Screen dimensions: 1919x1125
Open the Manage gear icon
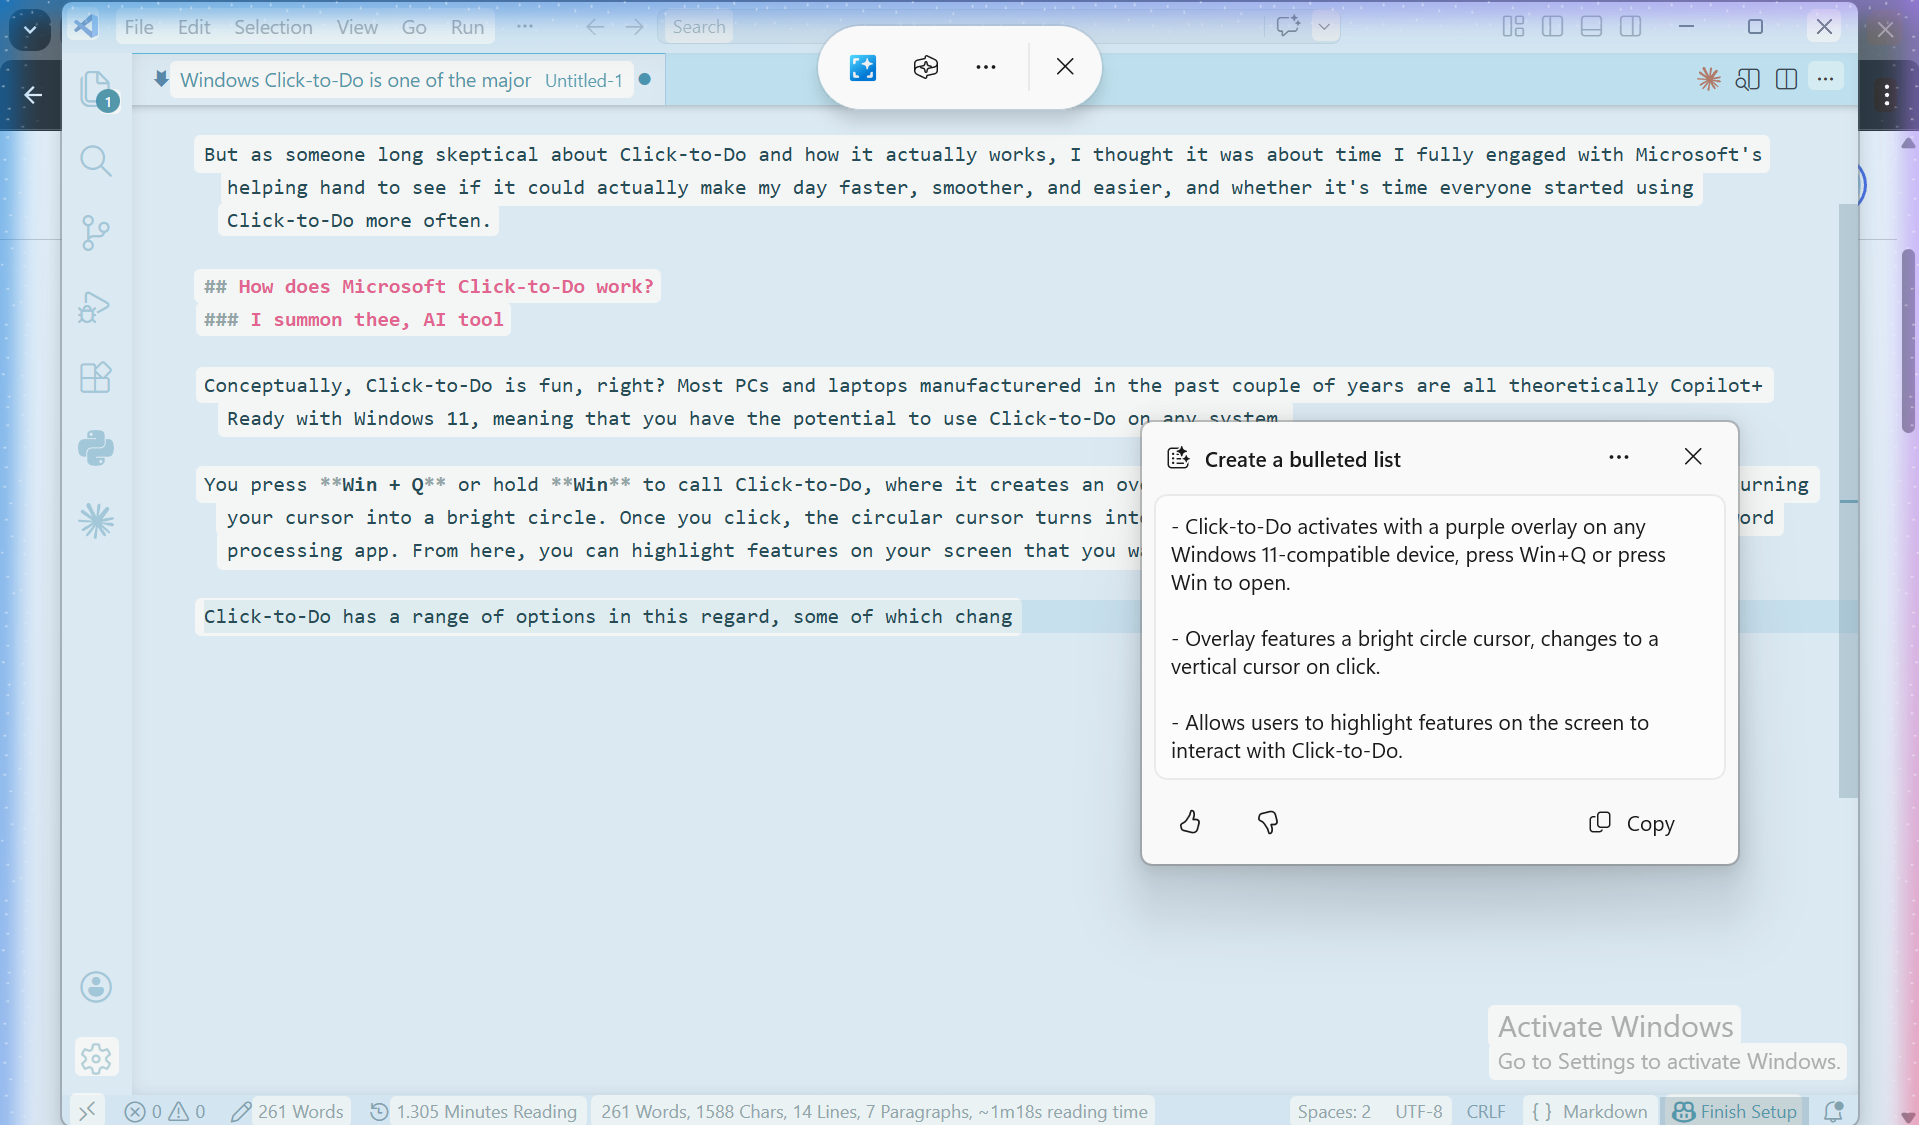(x=96, y=1058)
